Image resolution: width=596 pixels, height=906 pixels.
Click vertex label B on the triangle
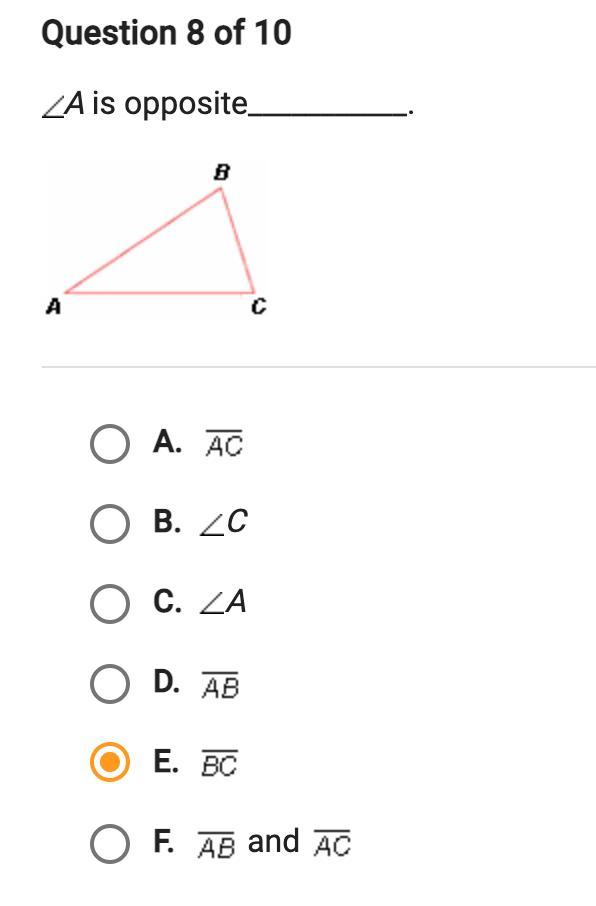click(221, 172)
